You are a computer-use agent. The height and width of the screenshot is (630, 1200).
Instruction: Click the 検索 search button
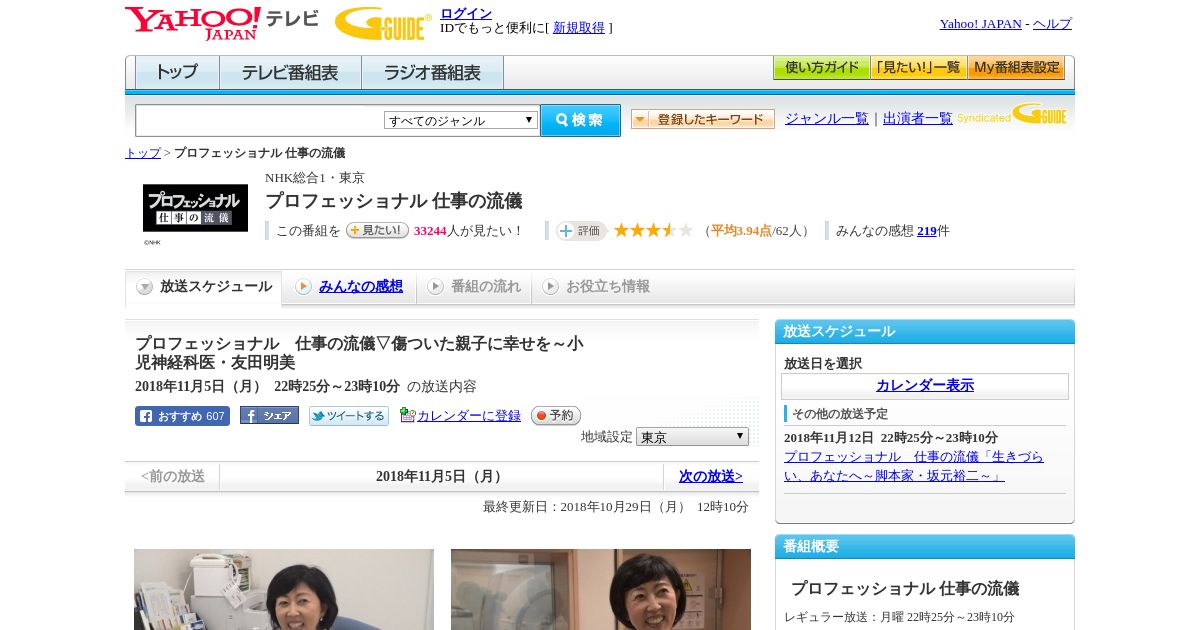coord(580,120)
